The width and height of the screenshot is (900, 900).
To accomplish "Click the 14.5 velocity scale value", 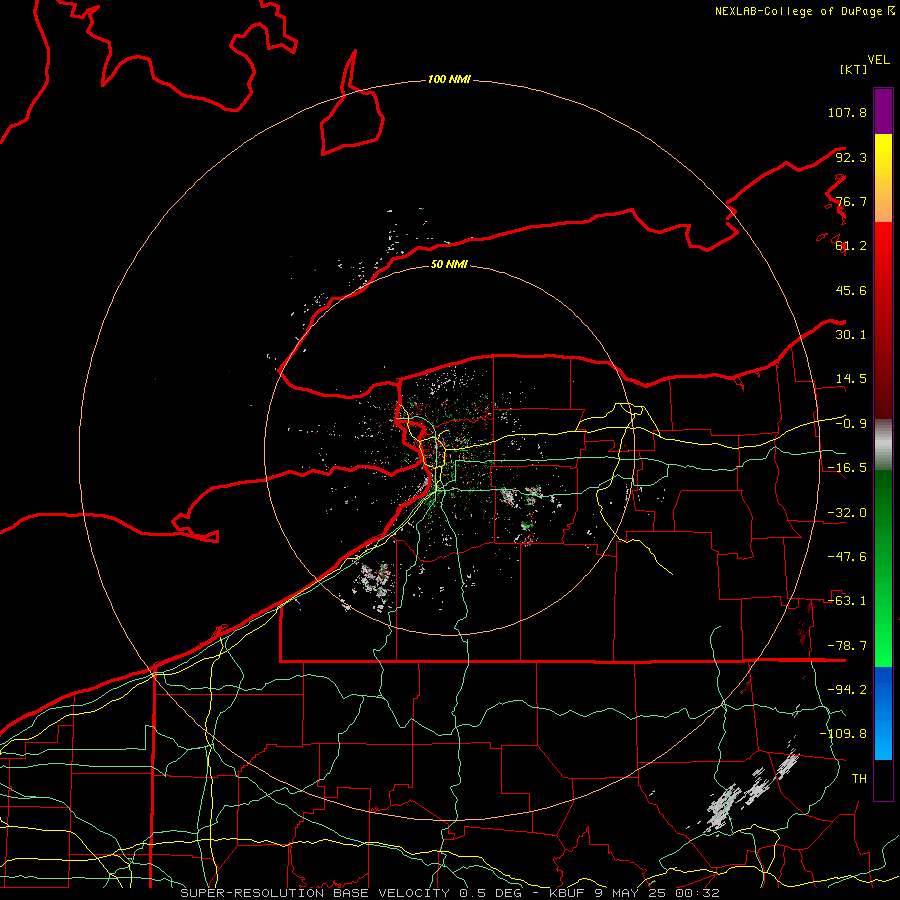I will (x=851, y=379).
